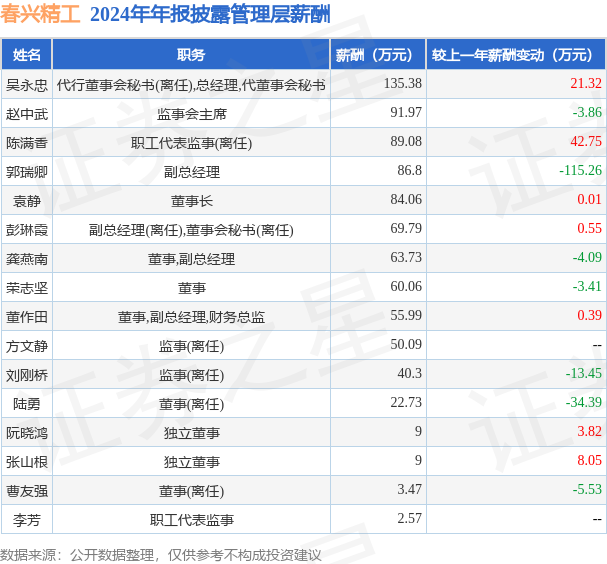Click the name 赵中武
The height and width of the screenshot is (564, 607).
[27, 114]
